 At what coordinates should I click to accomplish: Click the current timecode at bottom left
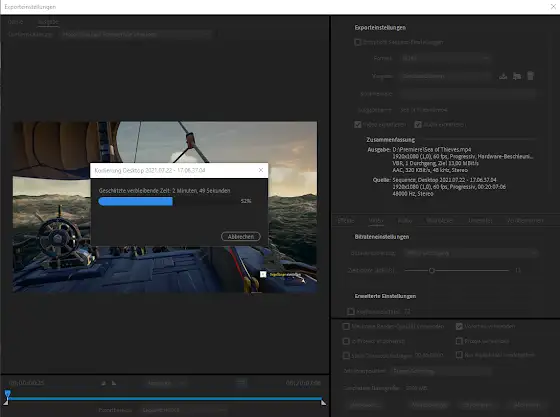26,383
